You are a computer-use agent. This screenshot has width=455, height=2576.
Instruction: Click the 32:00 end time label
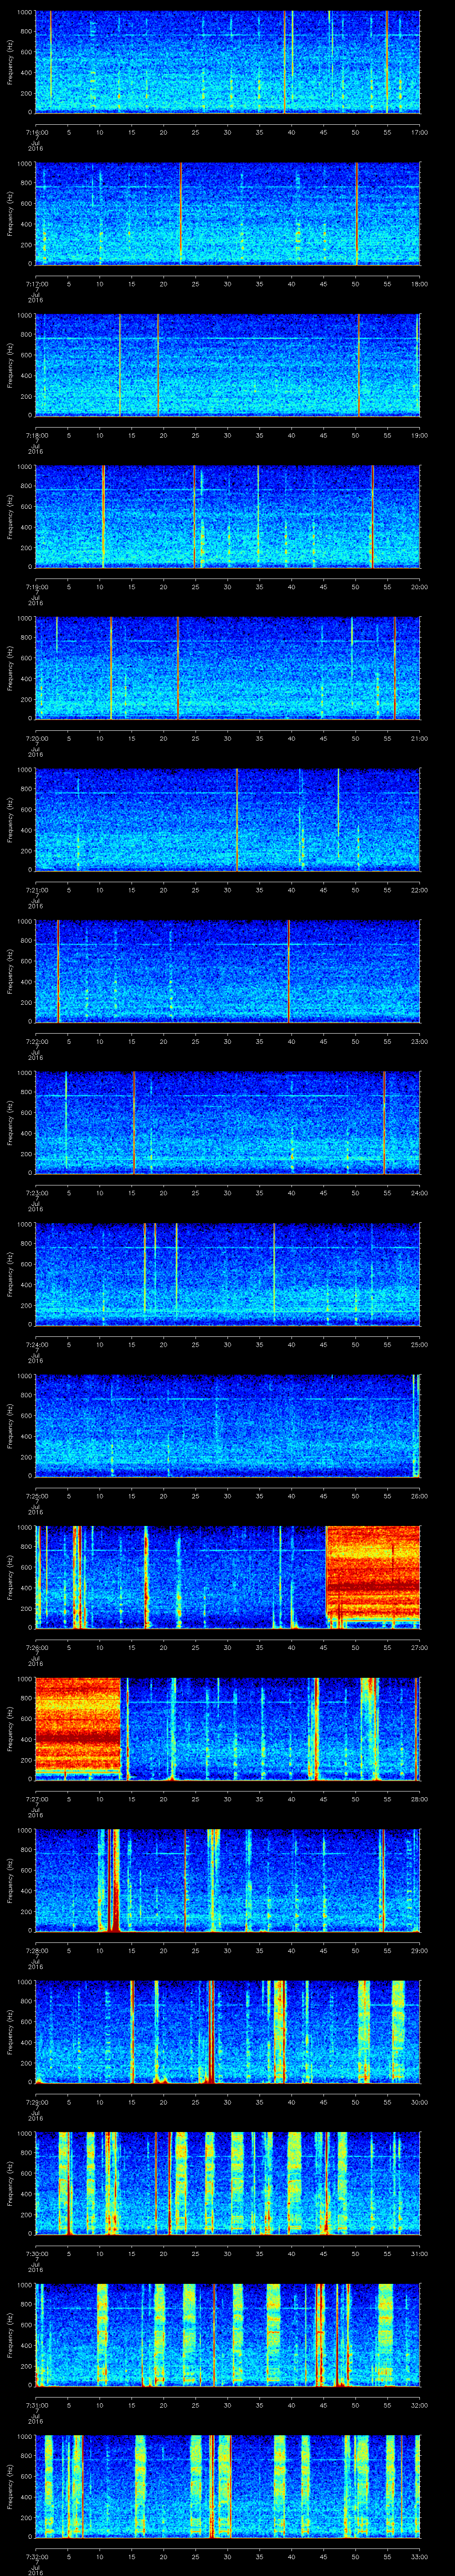pyautogui.click(x=419, y=2404)
